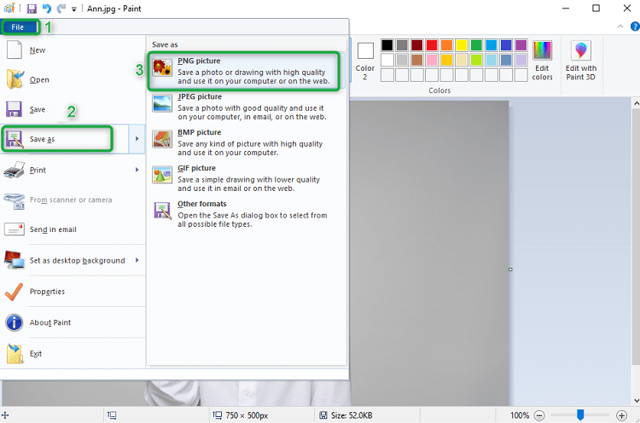Open the Customize Quick Access Toolbar arrow
The image size is (640, 423).
(x=74, y=9)
